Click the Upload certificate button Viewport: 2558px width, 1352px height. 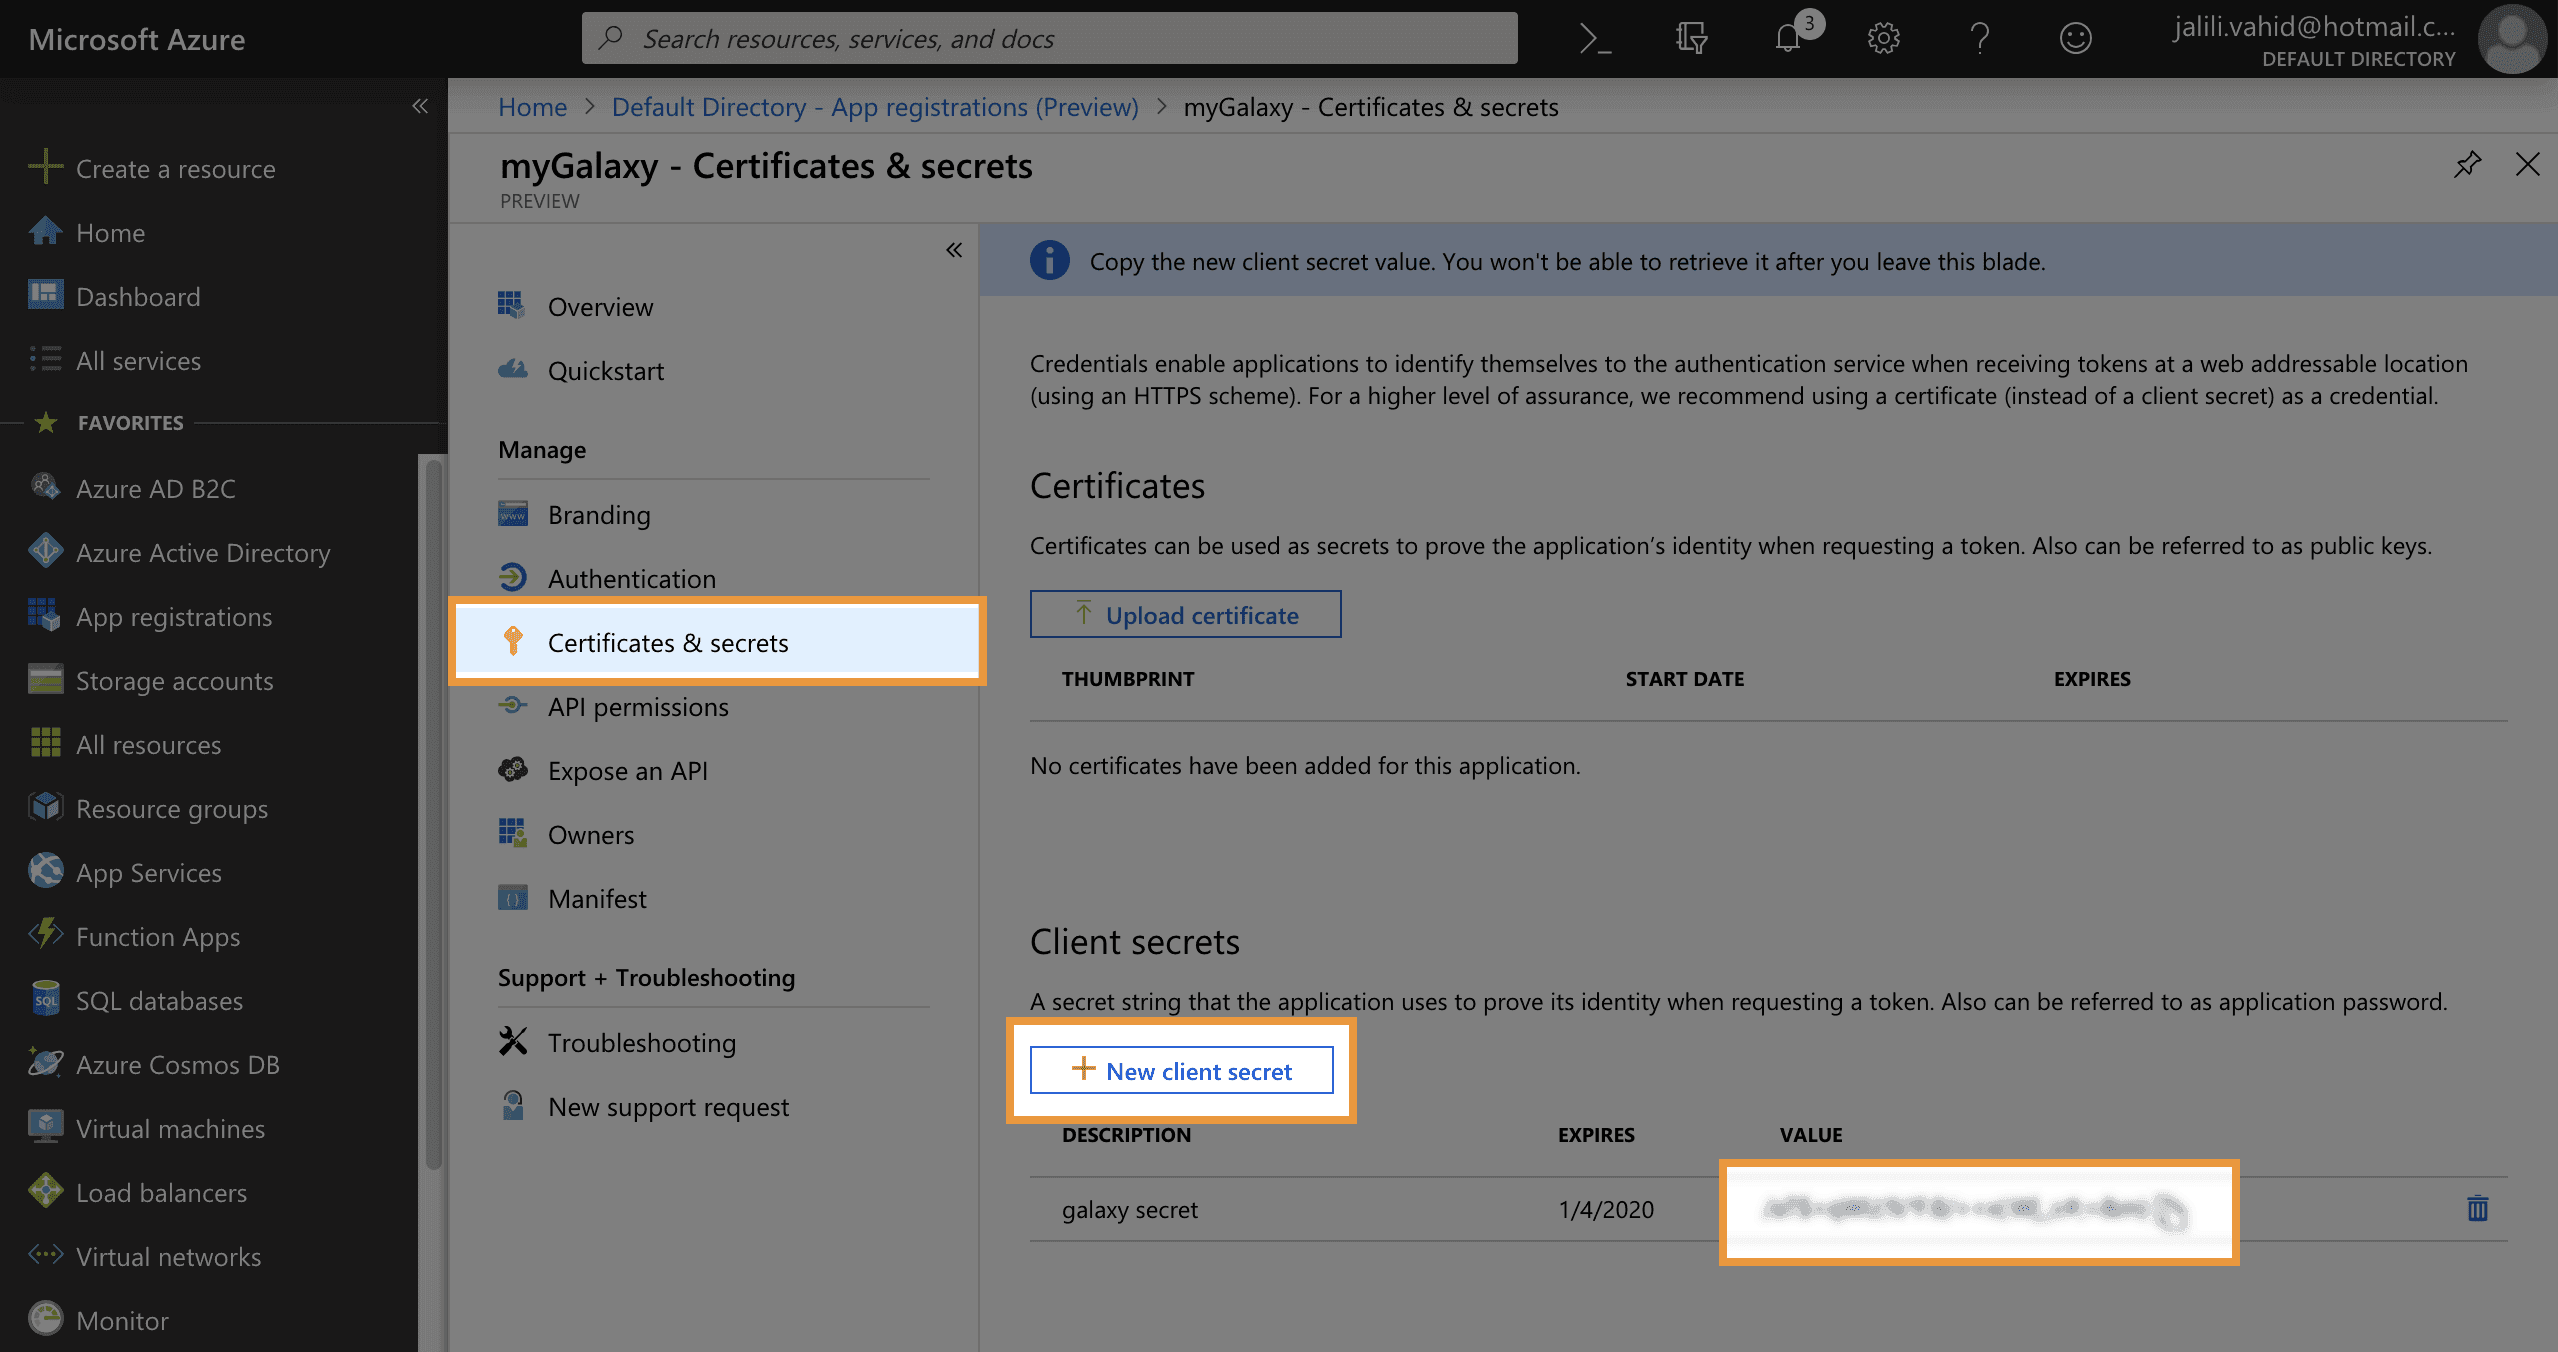(1185, 615)
